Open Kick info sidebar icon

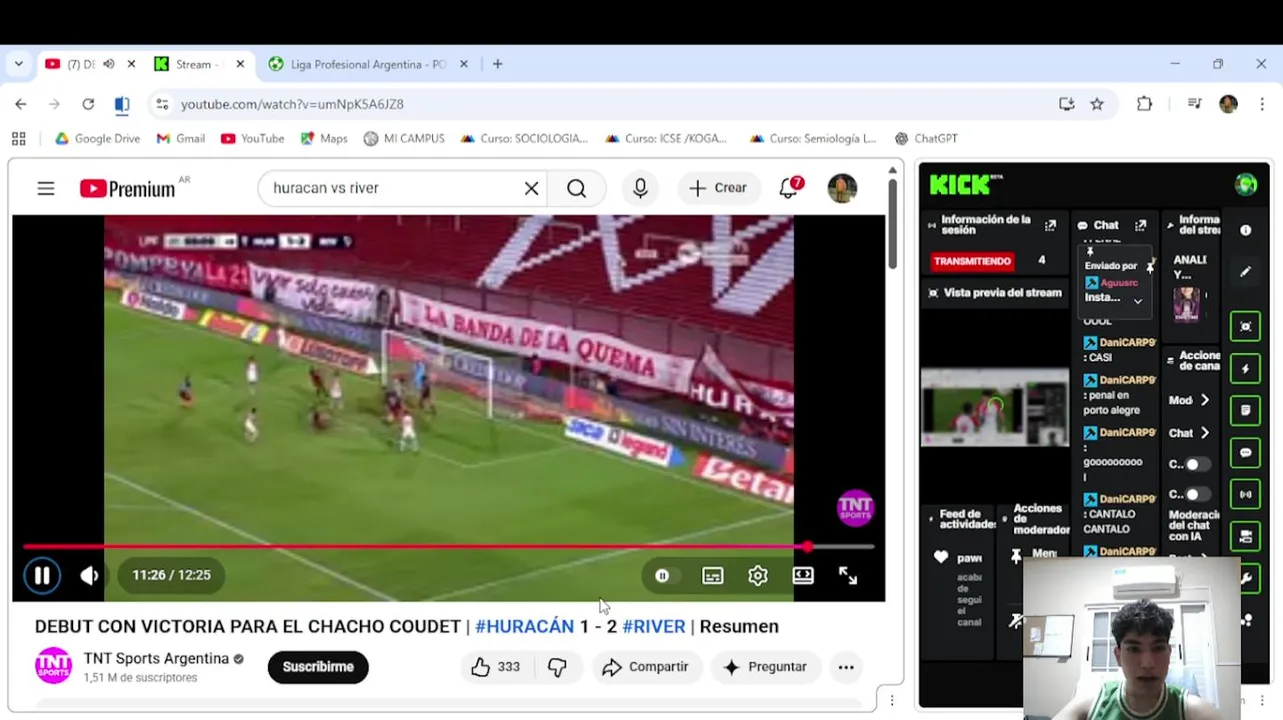1245,230
